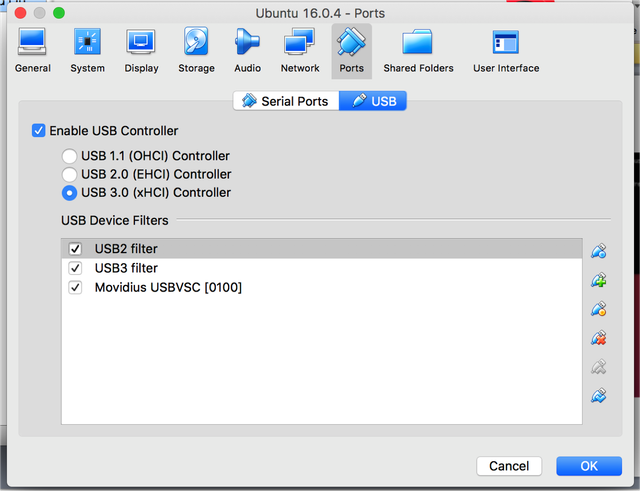Add a new empty USB filter

(598, 251)
